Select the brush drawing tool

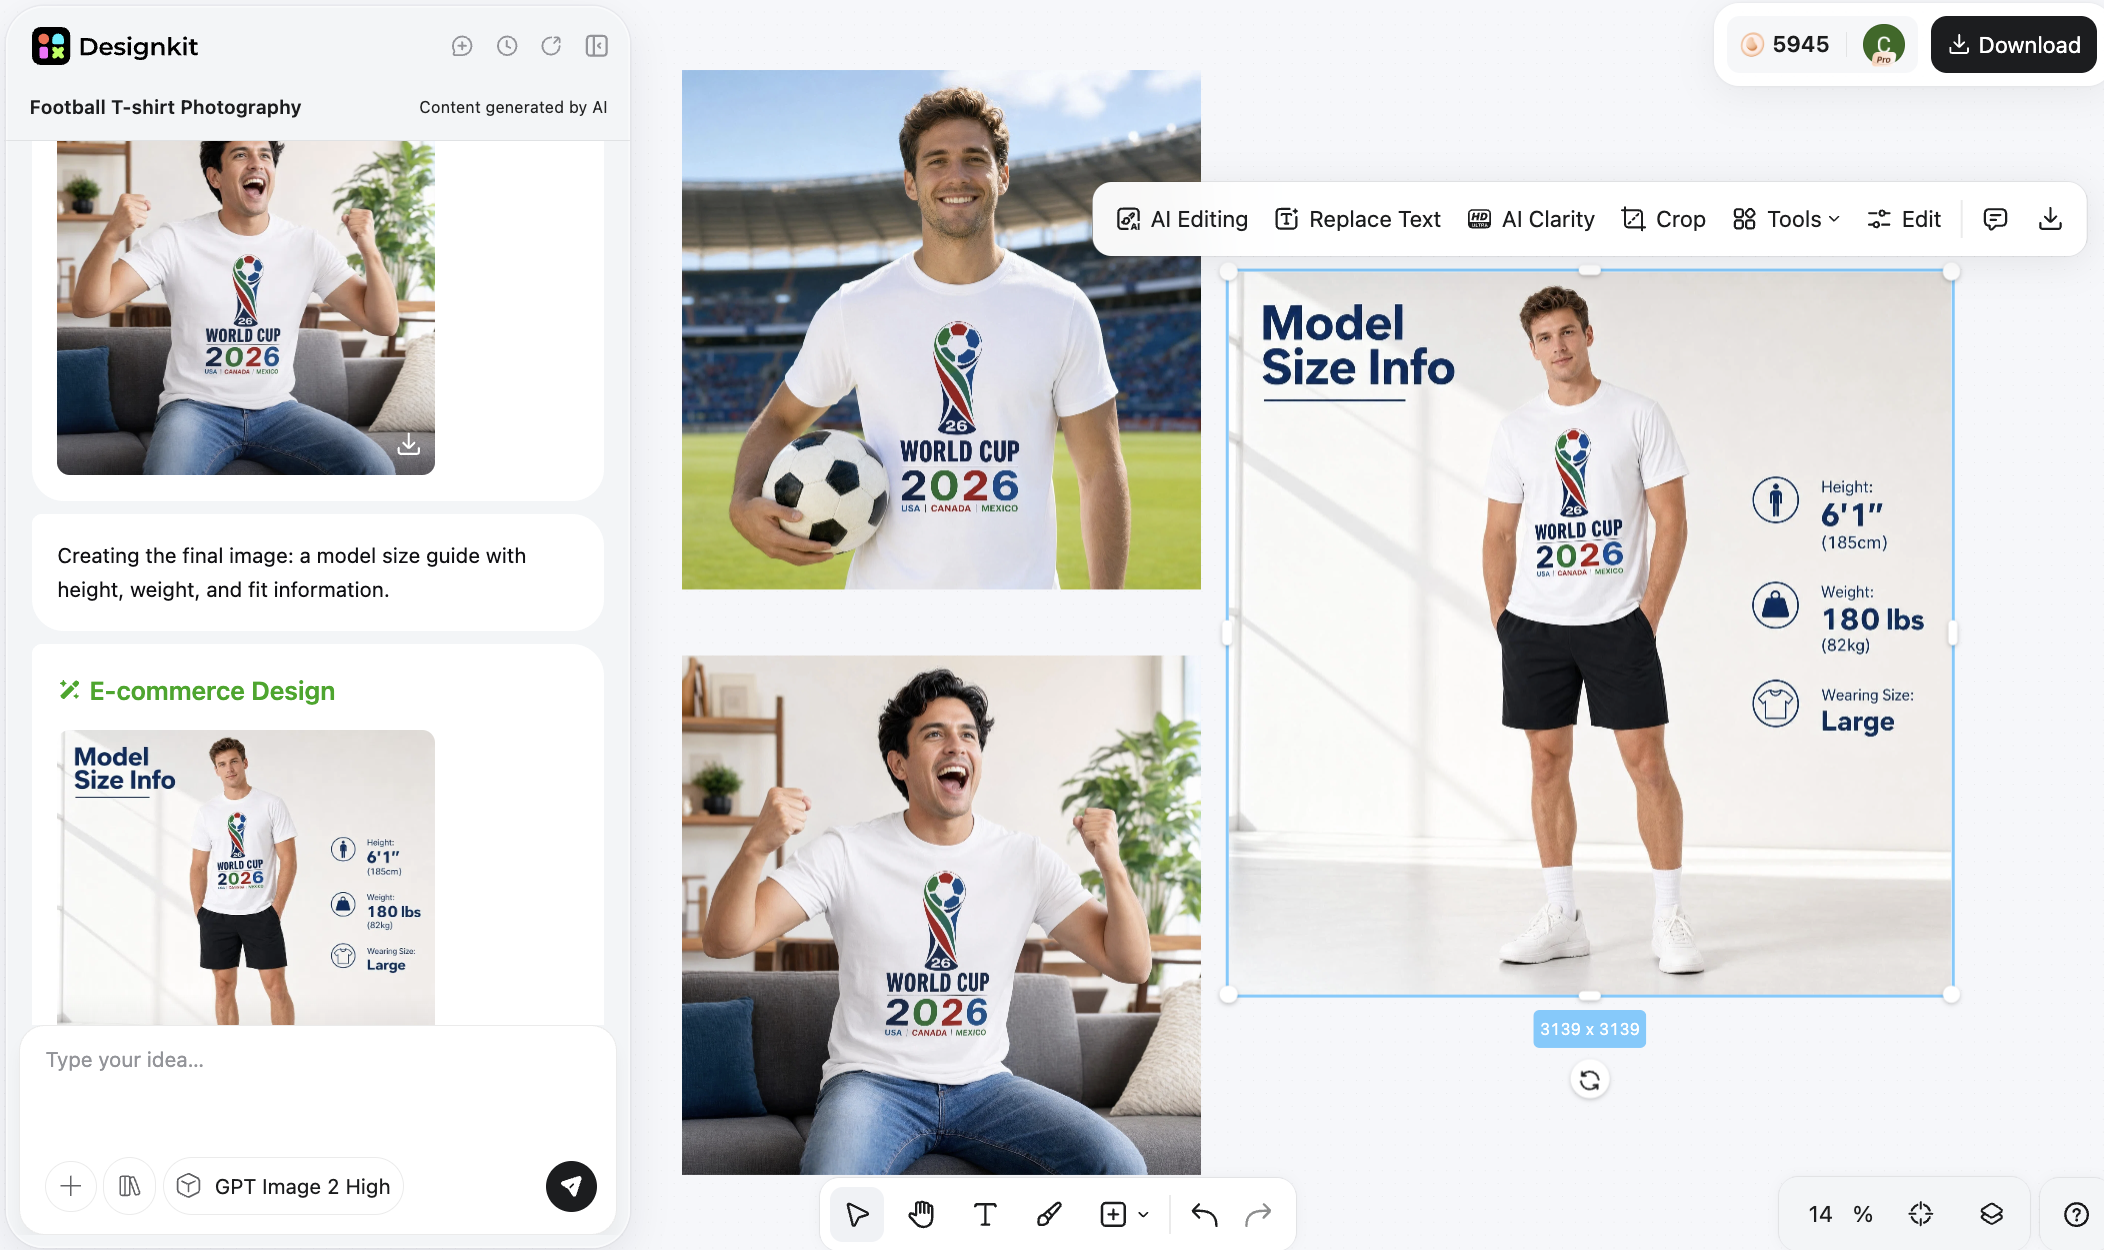point(1049,1214)
